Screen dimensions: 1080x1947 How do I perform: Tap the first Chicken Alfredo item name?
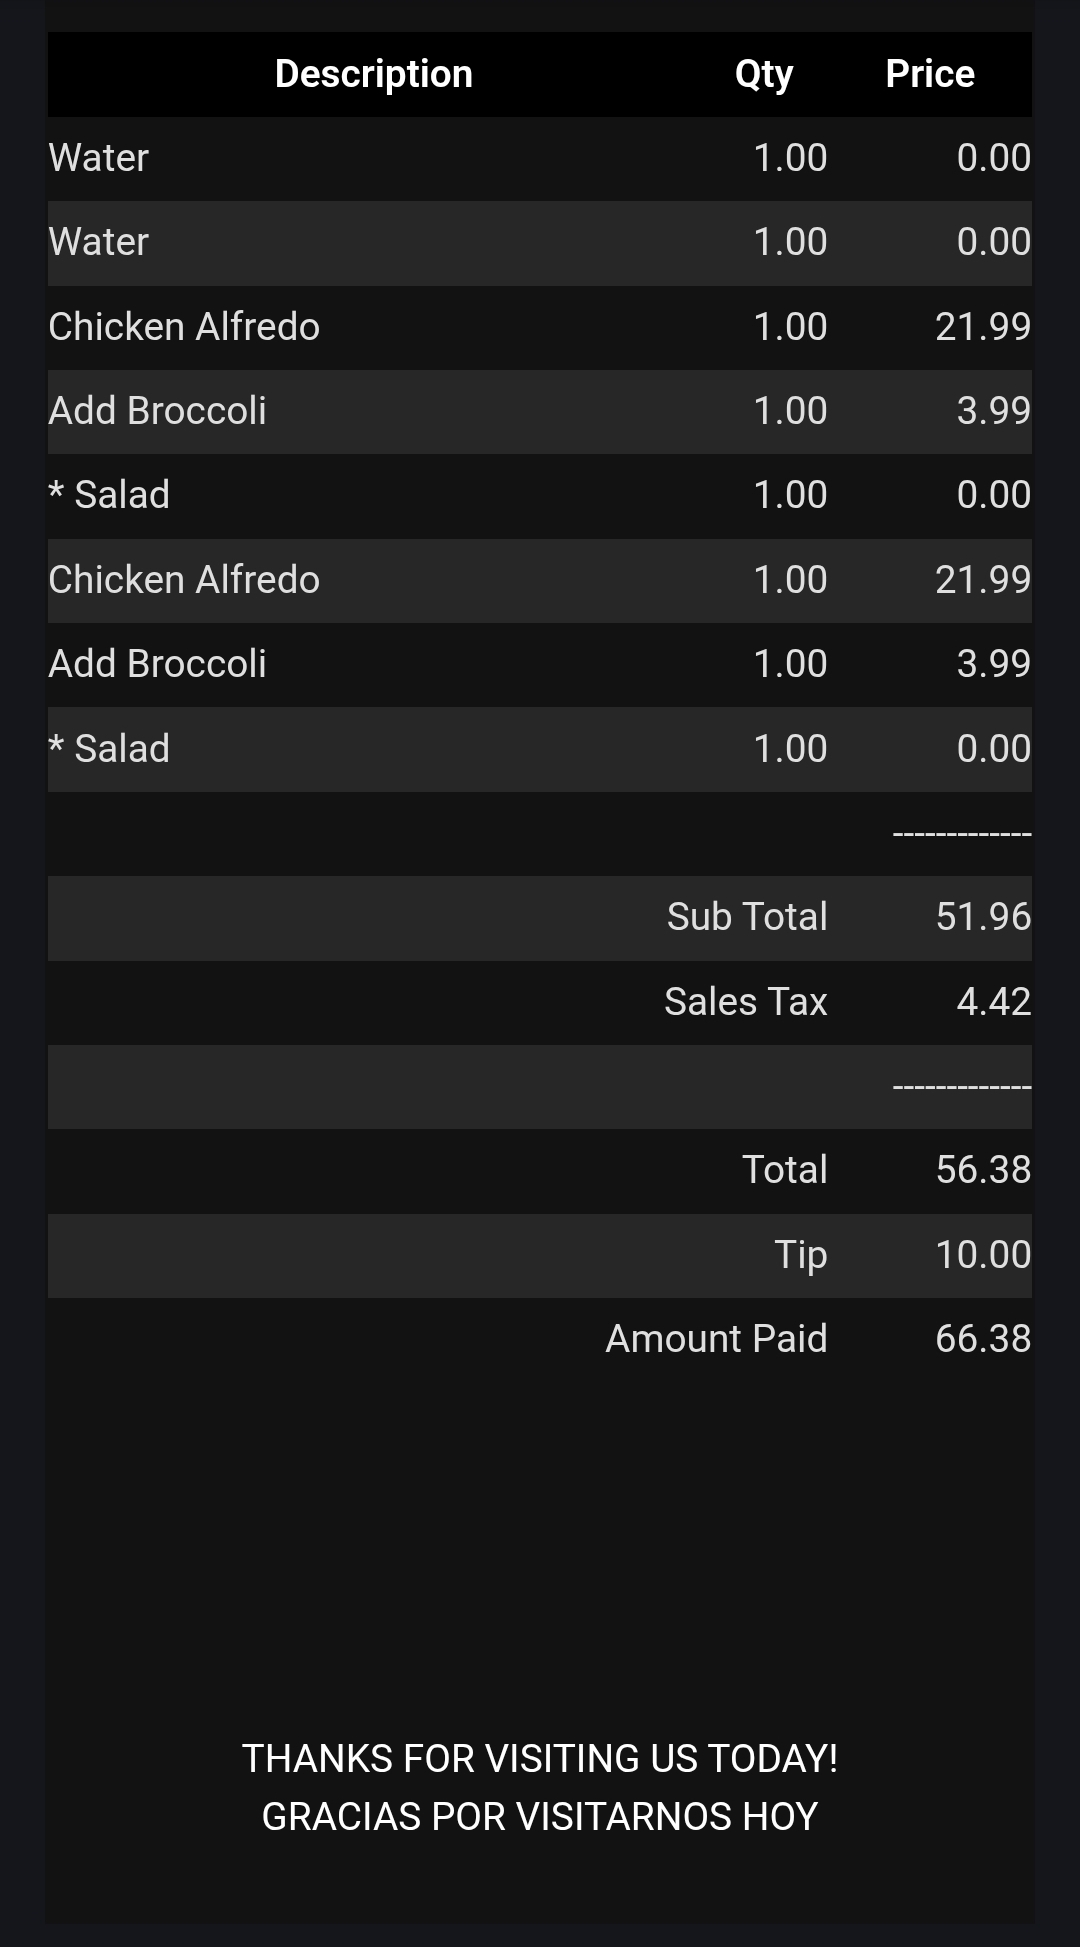(x=184, y=327)
